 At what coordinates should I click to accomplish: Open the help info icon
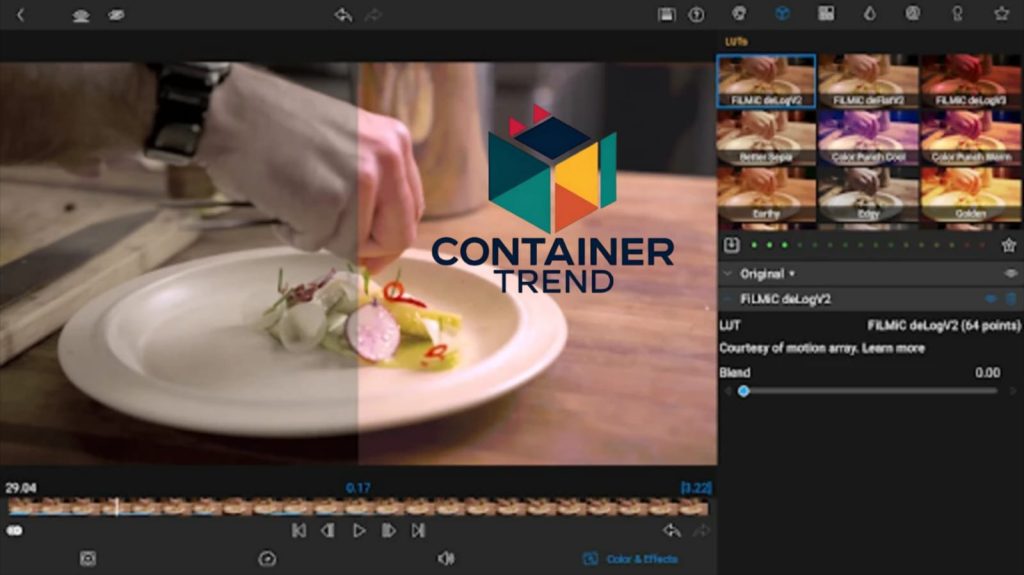tap(696, 14)
